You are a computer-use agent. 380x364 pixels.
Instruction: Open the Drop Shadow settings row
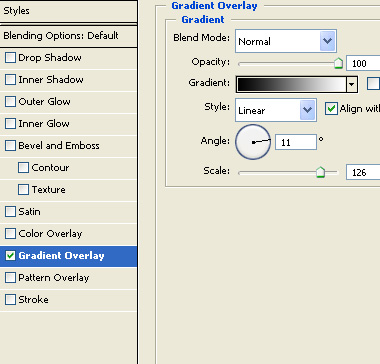[x=68, y=58]
